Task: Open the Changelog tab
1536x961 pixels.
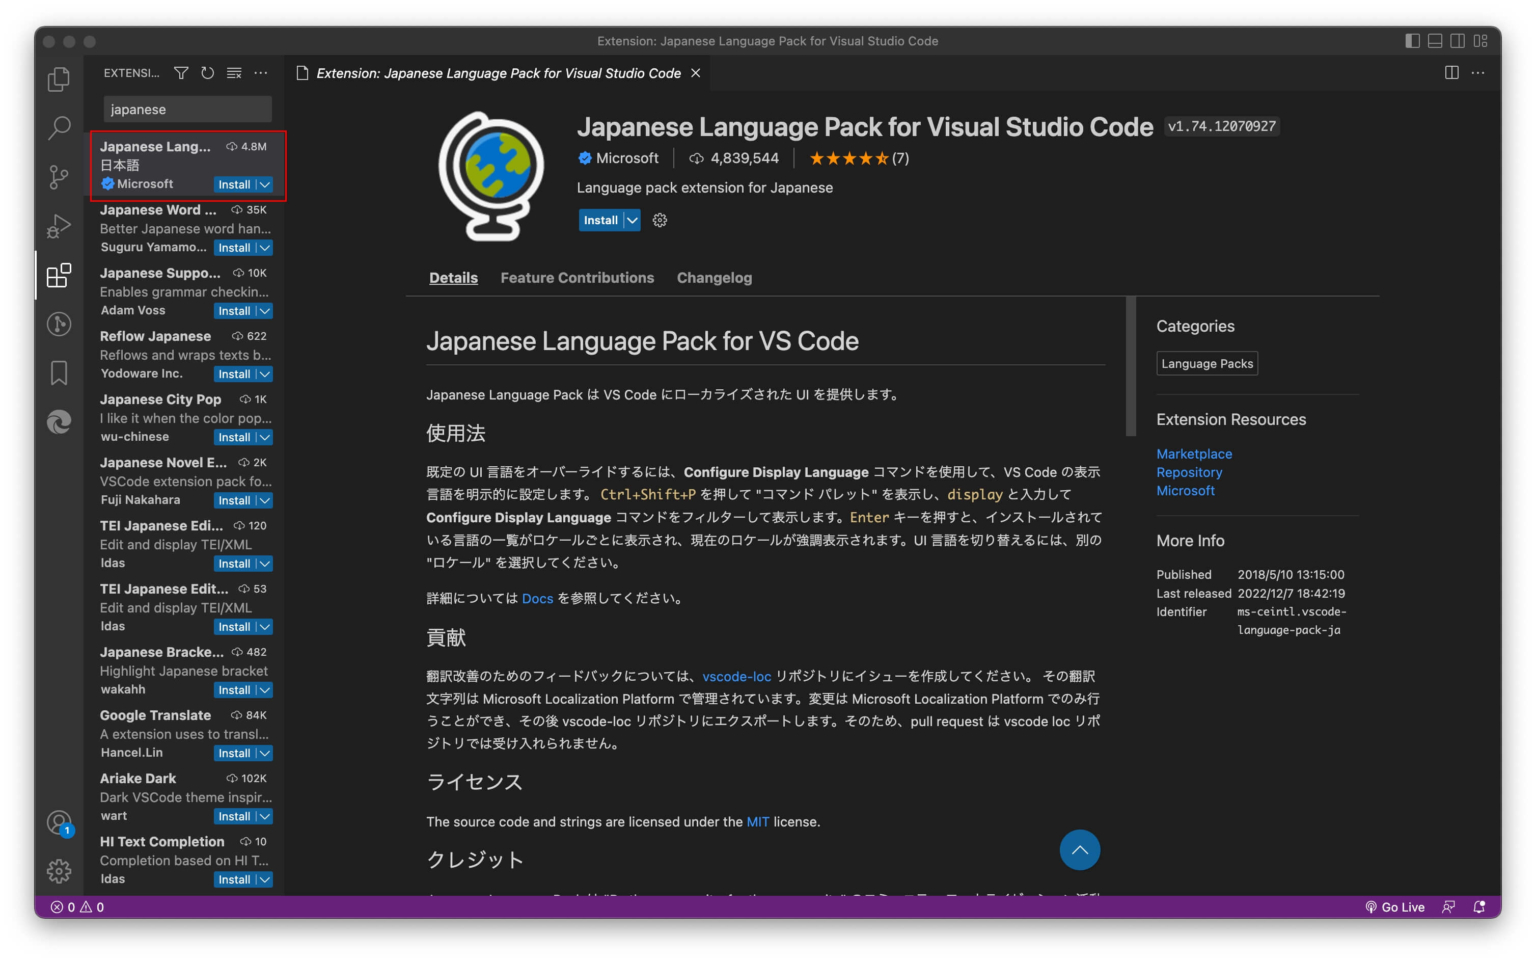Action: point(714,277)
